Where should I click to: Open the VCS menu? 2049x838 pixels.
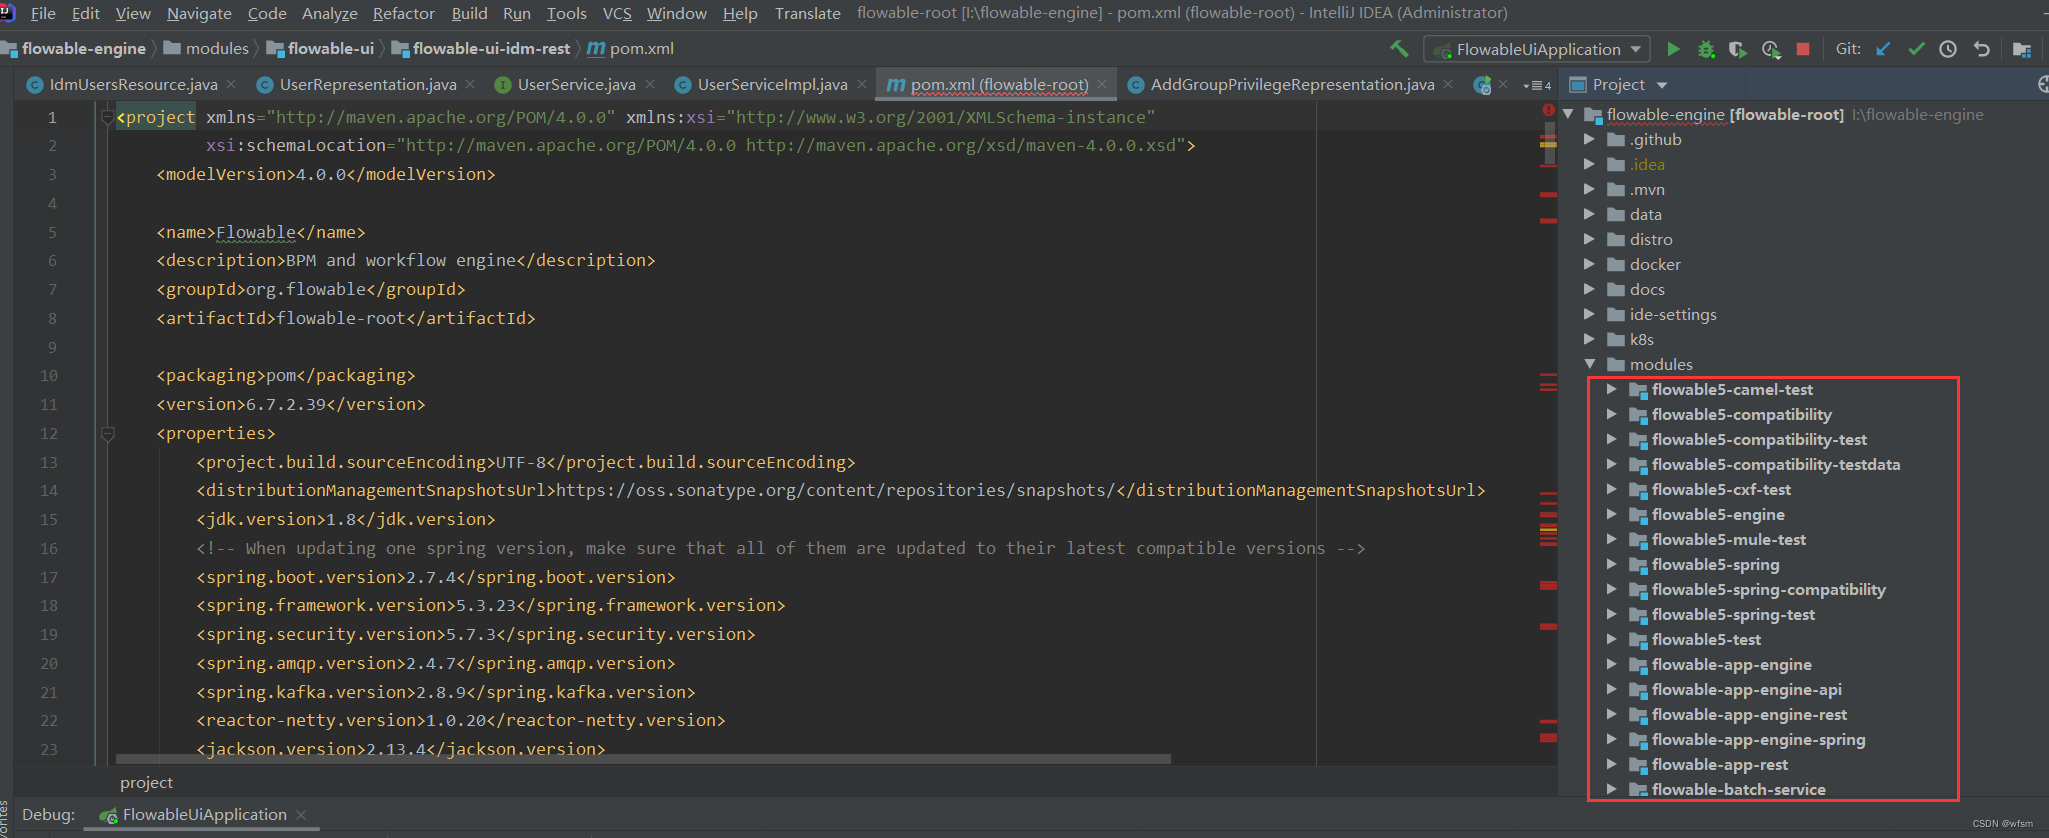pyautogui.click(x=617, y=13)
